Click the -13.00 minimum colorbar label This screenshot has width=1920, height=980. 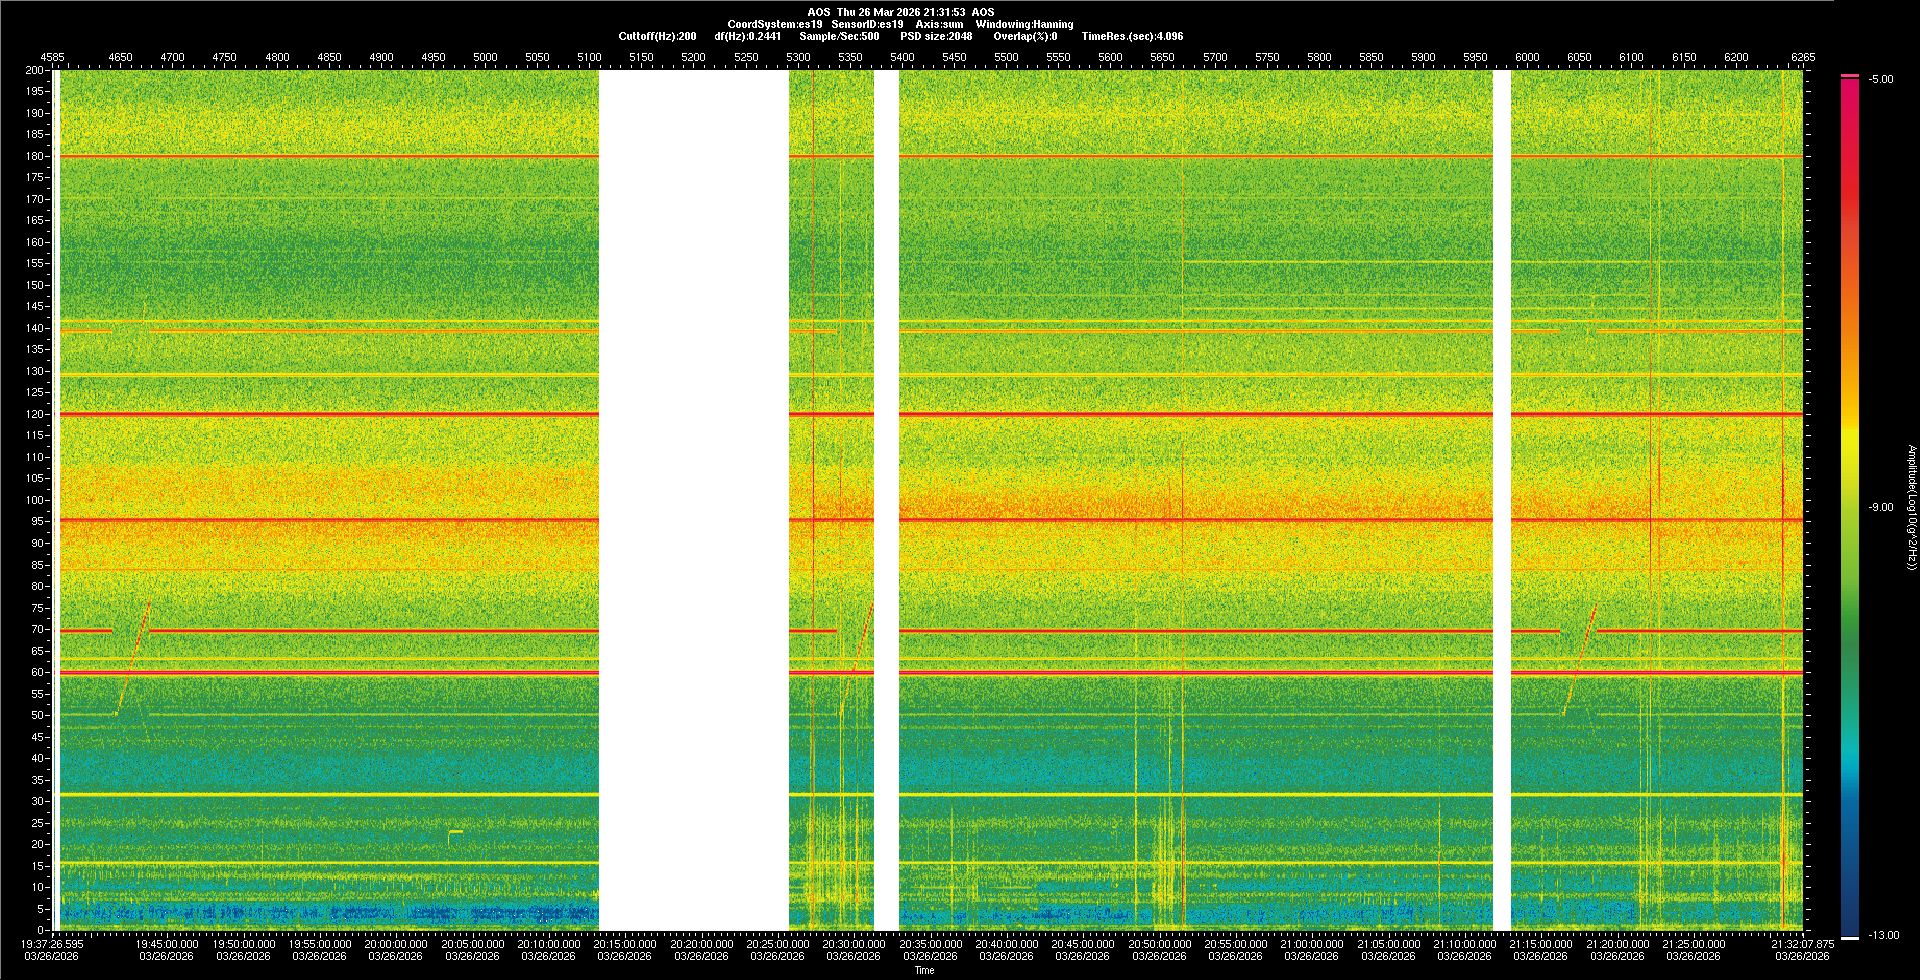(1880, 935)
